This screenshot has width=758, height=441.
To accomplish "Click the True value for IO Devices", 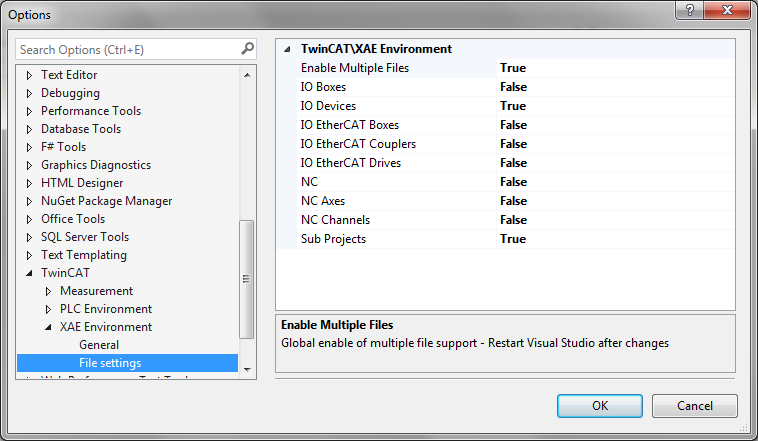I will 513,106.
